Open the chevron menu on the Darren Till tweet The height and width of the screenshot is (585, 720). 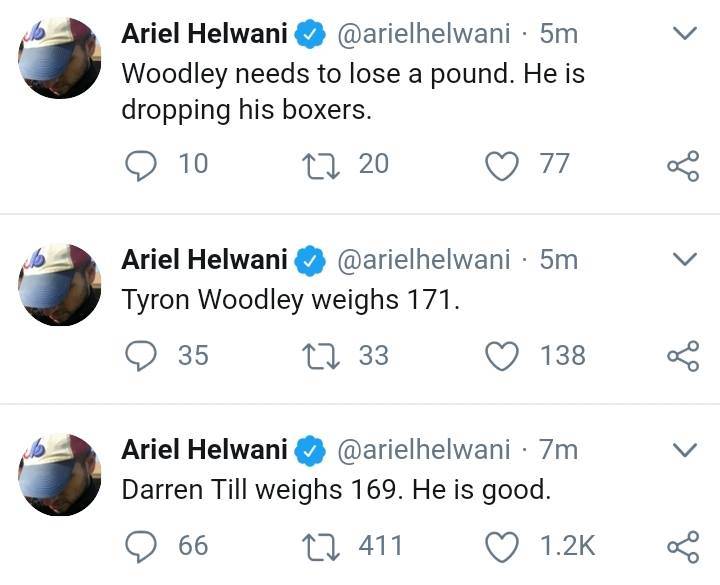pyautogui.click(x=685, y=449)
